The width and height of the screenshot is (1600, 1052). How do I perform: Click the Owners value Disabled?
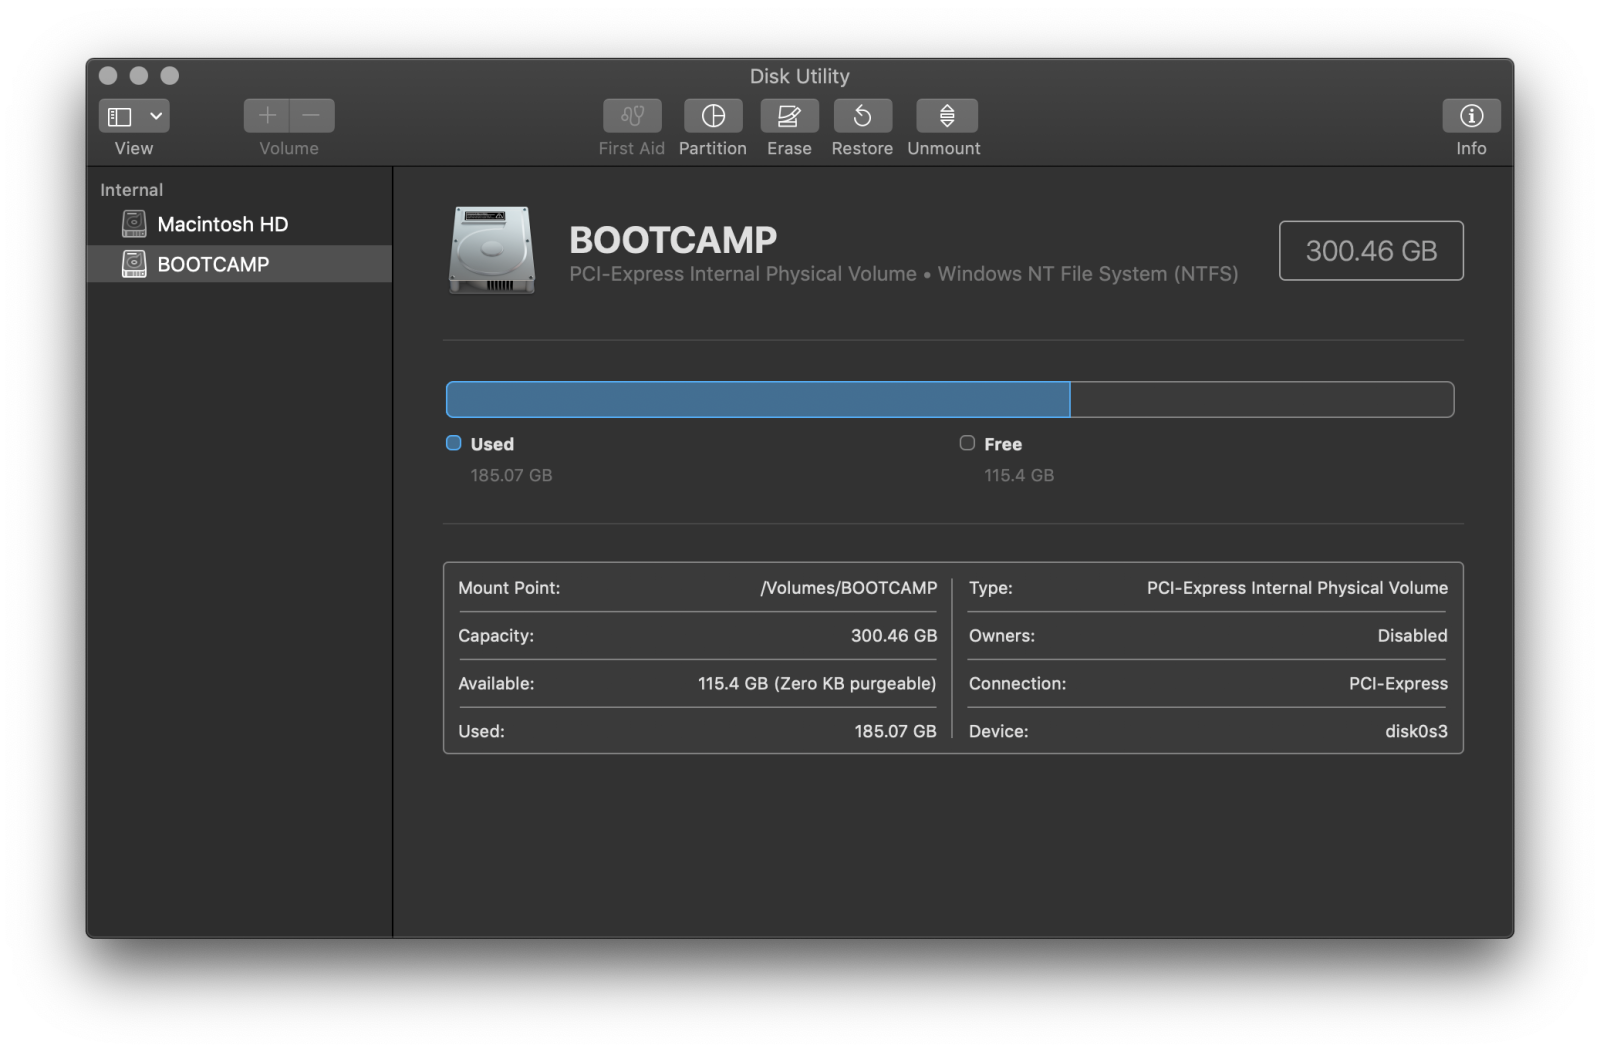click(1412, 636)
